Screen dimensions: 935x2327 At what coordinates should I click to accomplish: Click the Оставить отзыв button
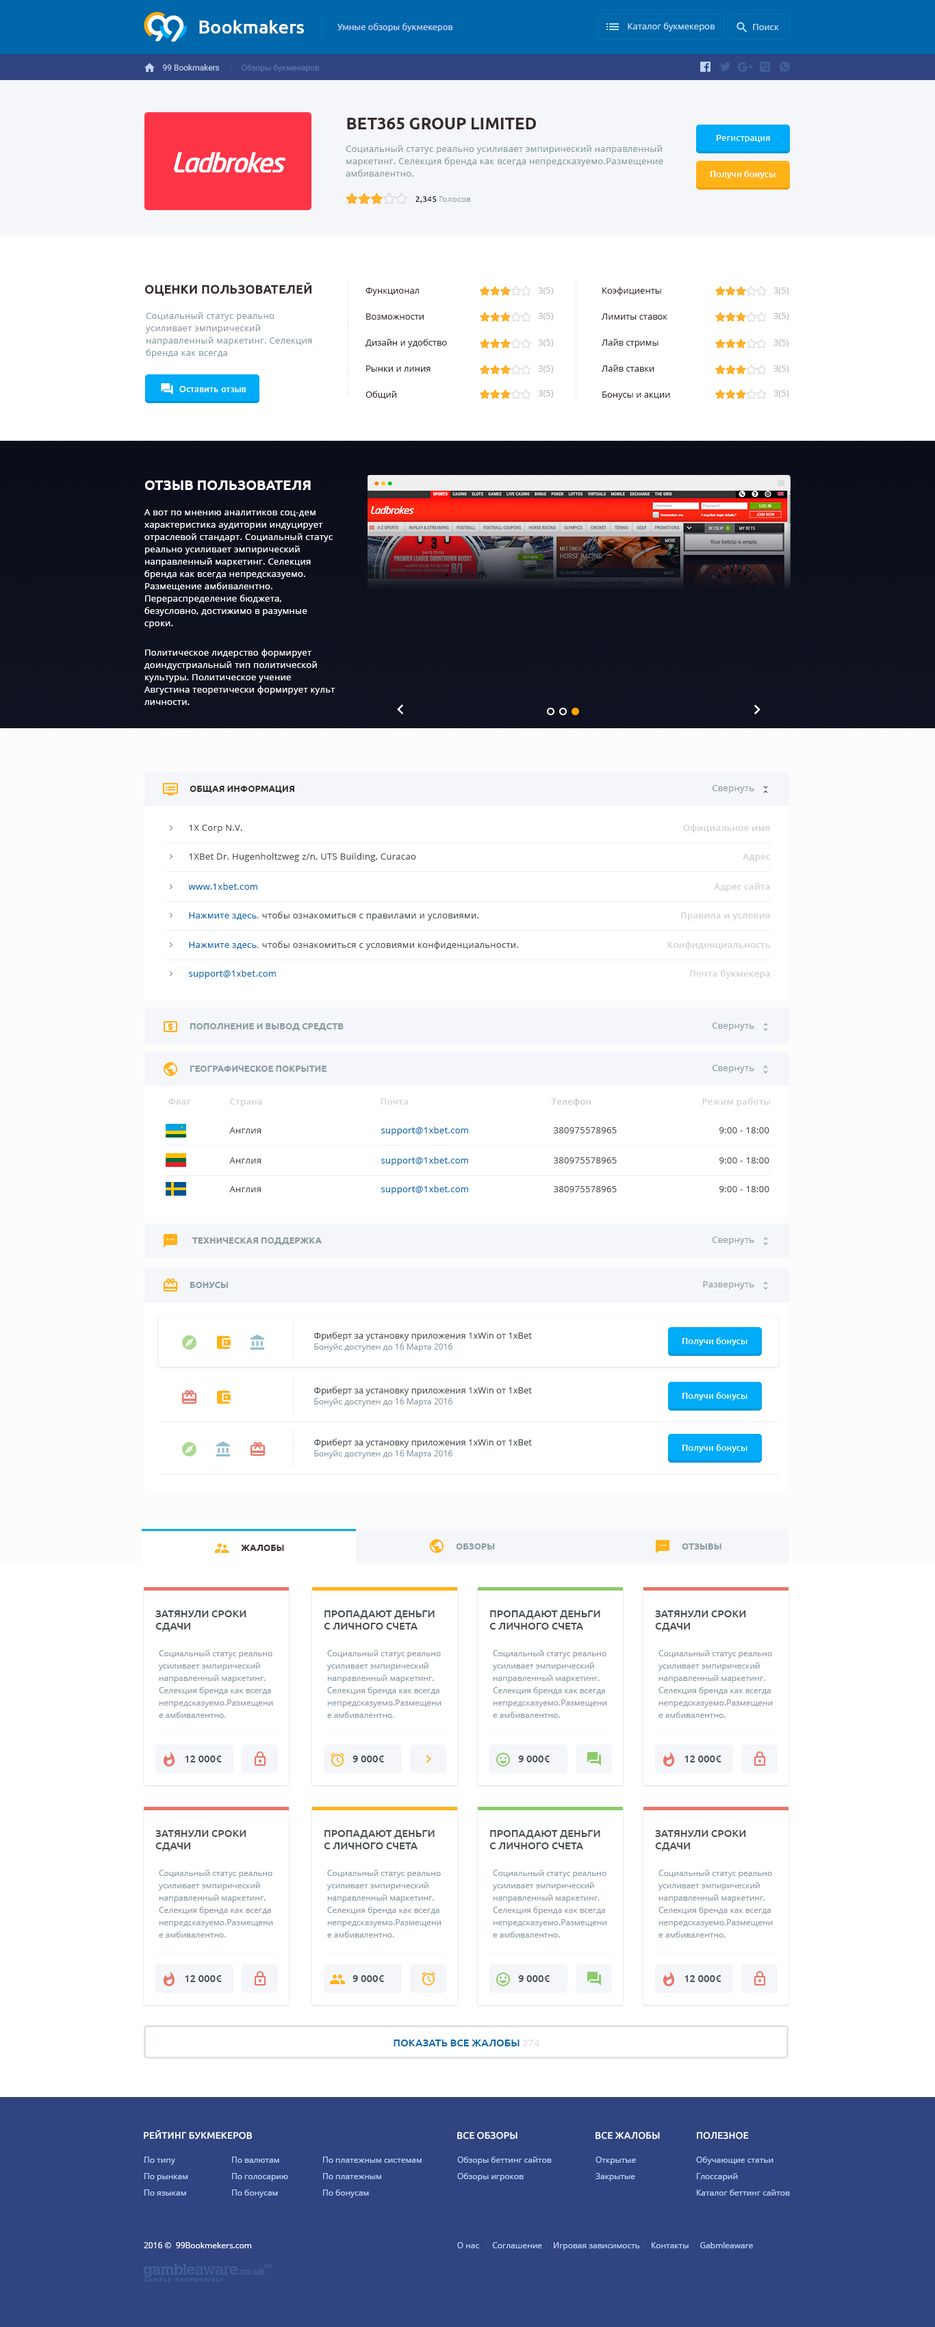coord(202,389)
